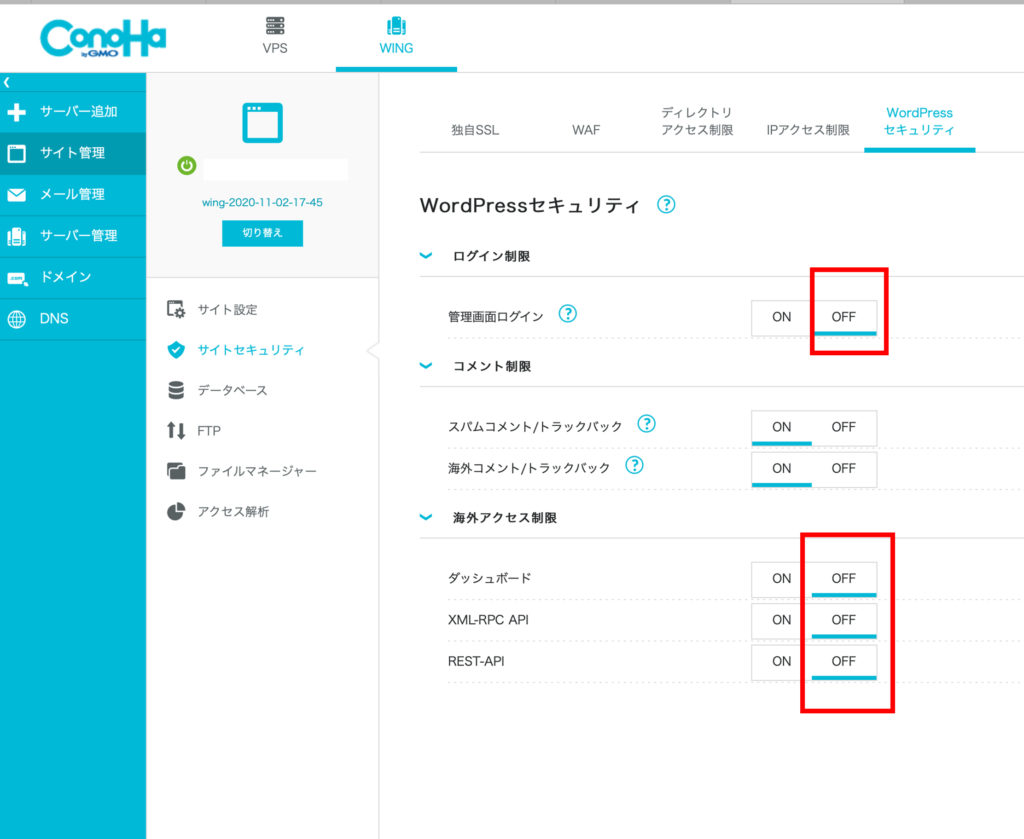This screenshot has height=839, width=1024.
Task: Click the gear icon for サイト設定
Action: click(176, 309)
